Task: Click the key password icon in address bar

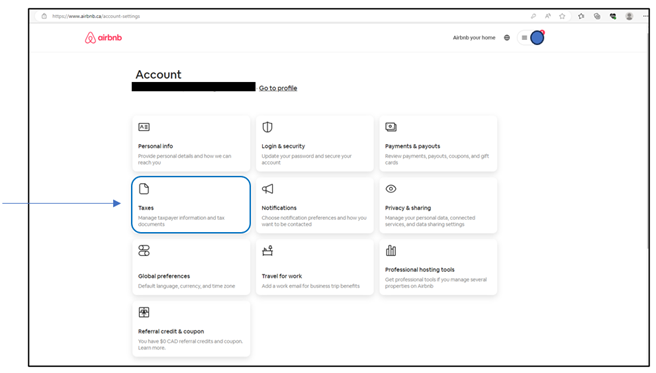Action: [x=533, y=16]
